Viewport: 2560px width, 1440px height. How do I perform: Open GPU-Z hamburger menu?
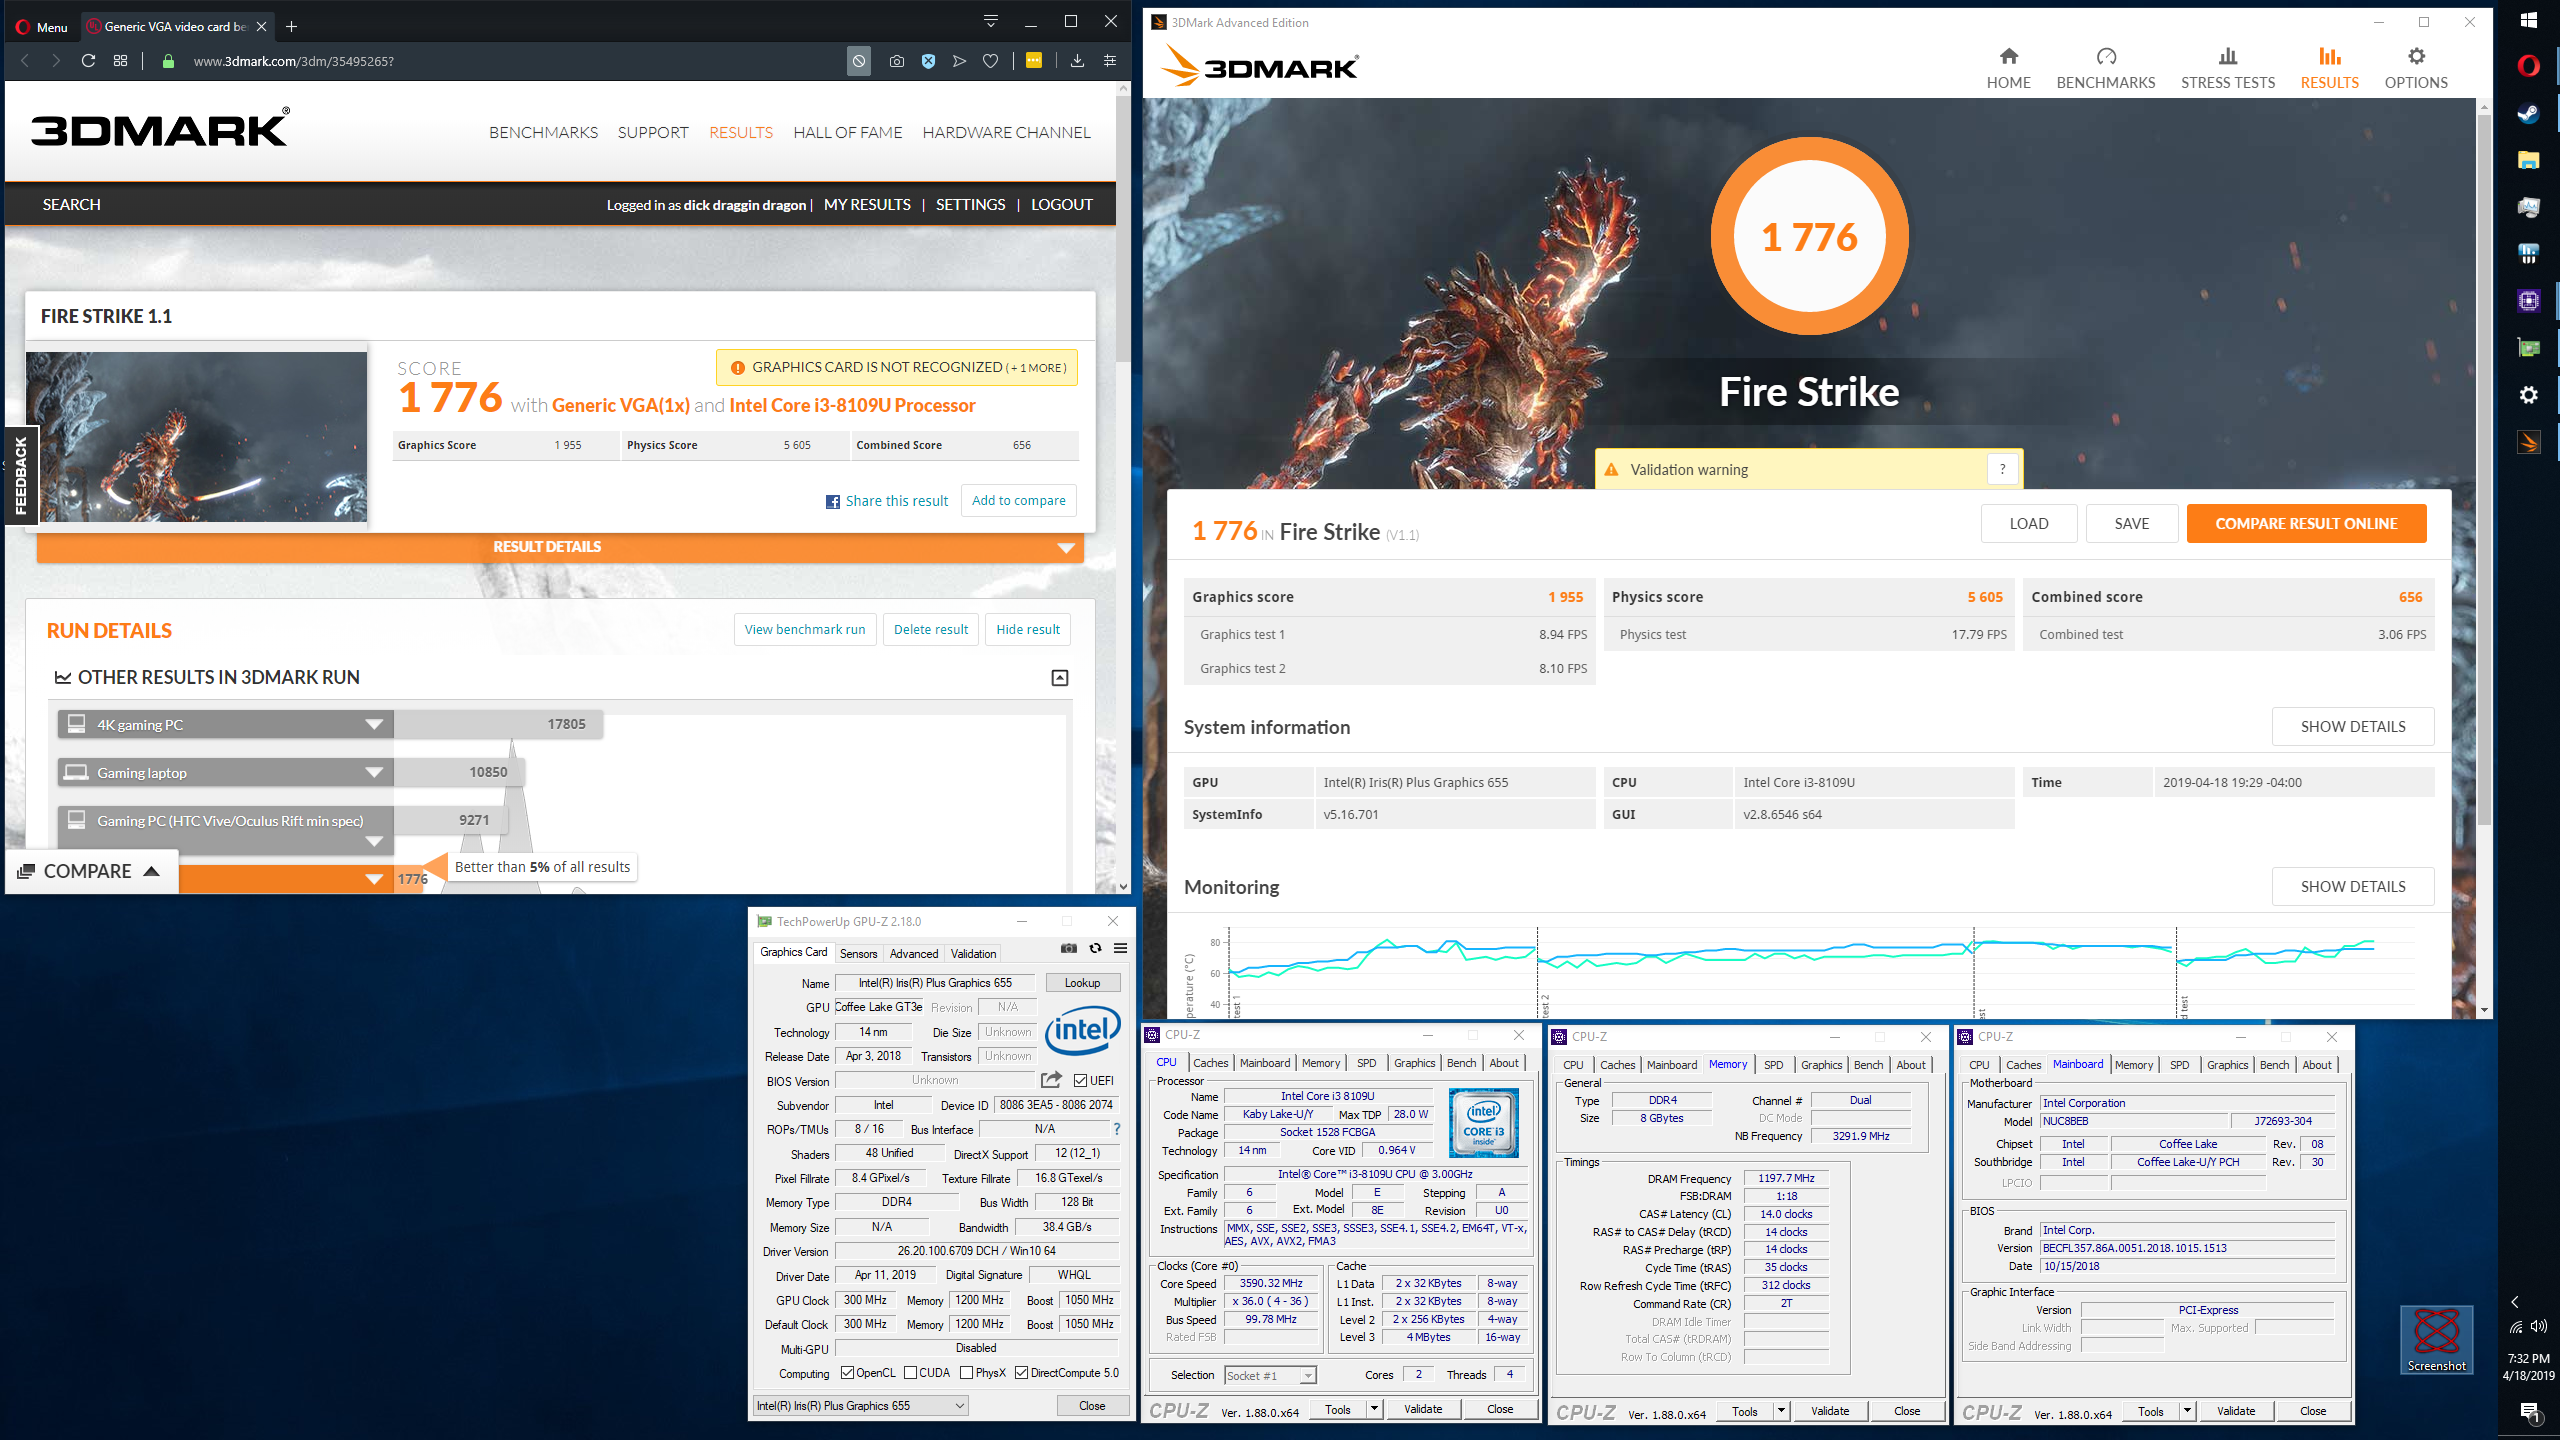point(1121,948)
